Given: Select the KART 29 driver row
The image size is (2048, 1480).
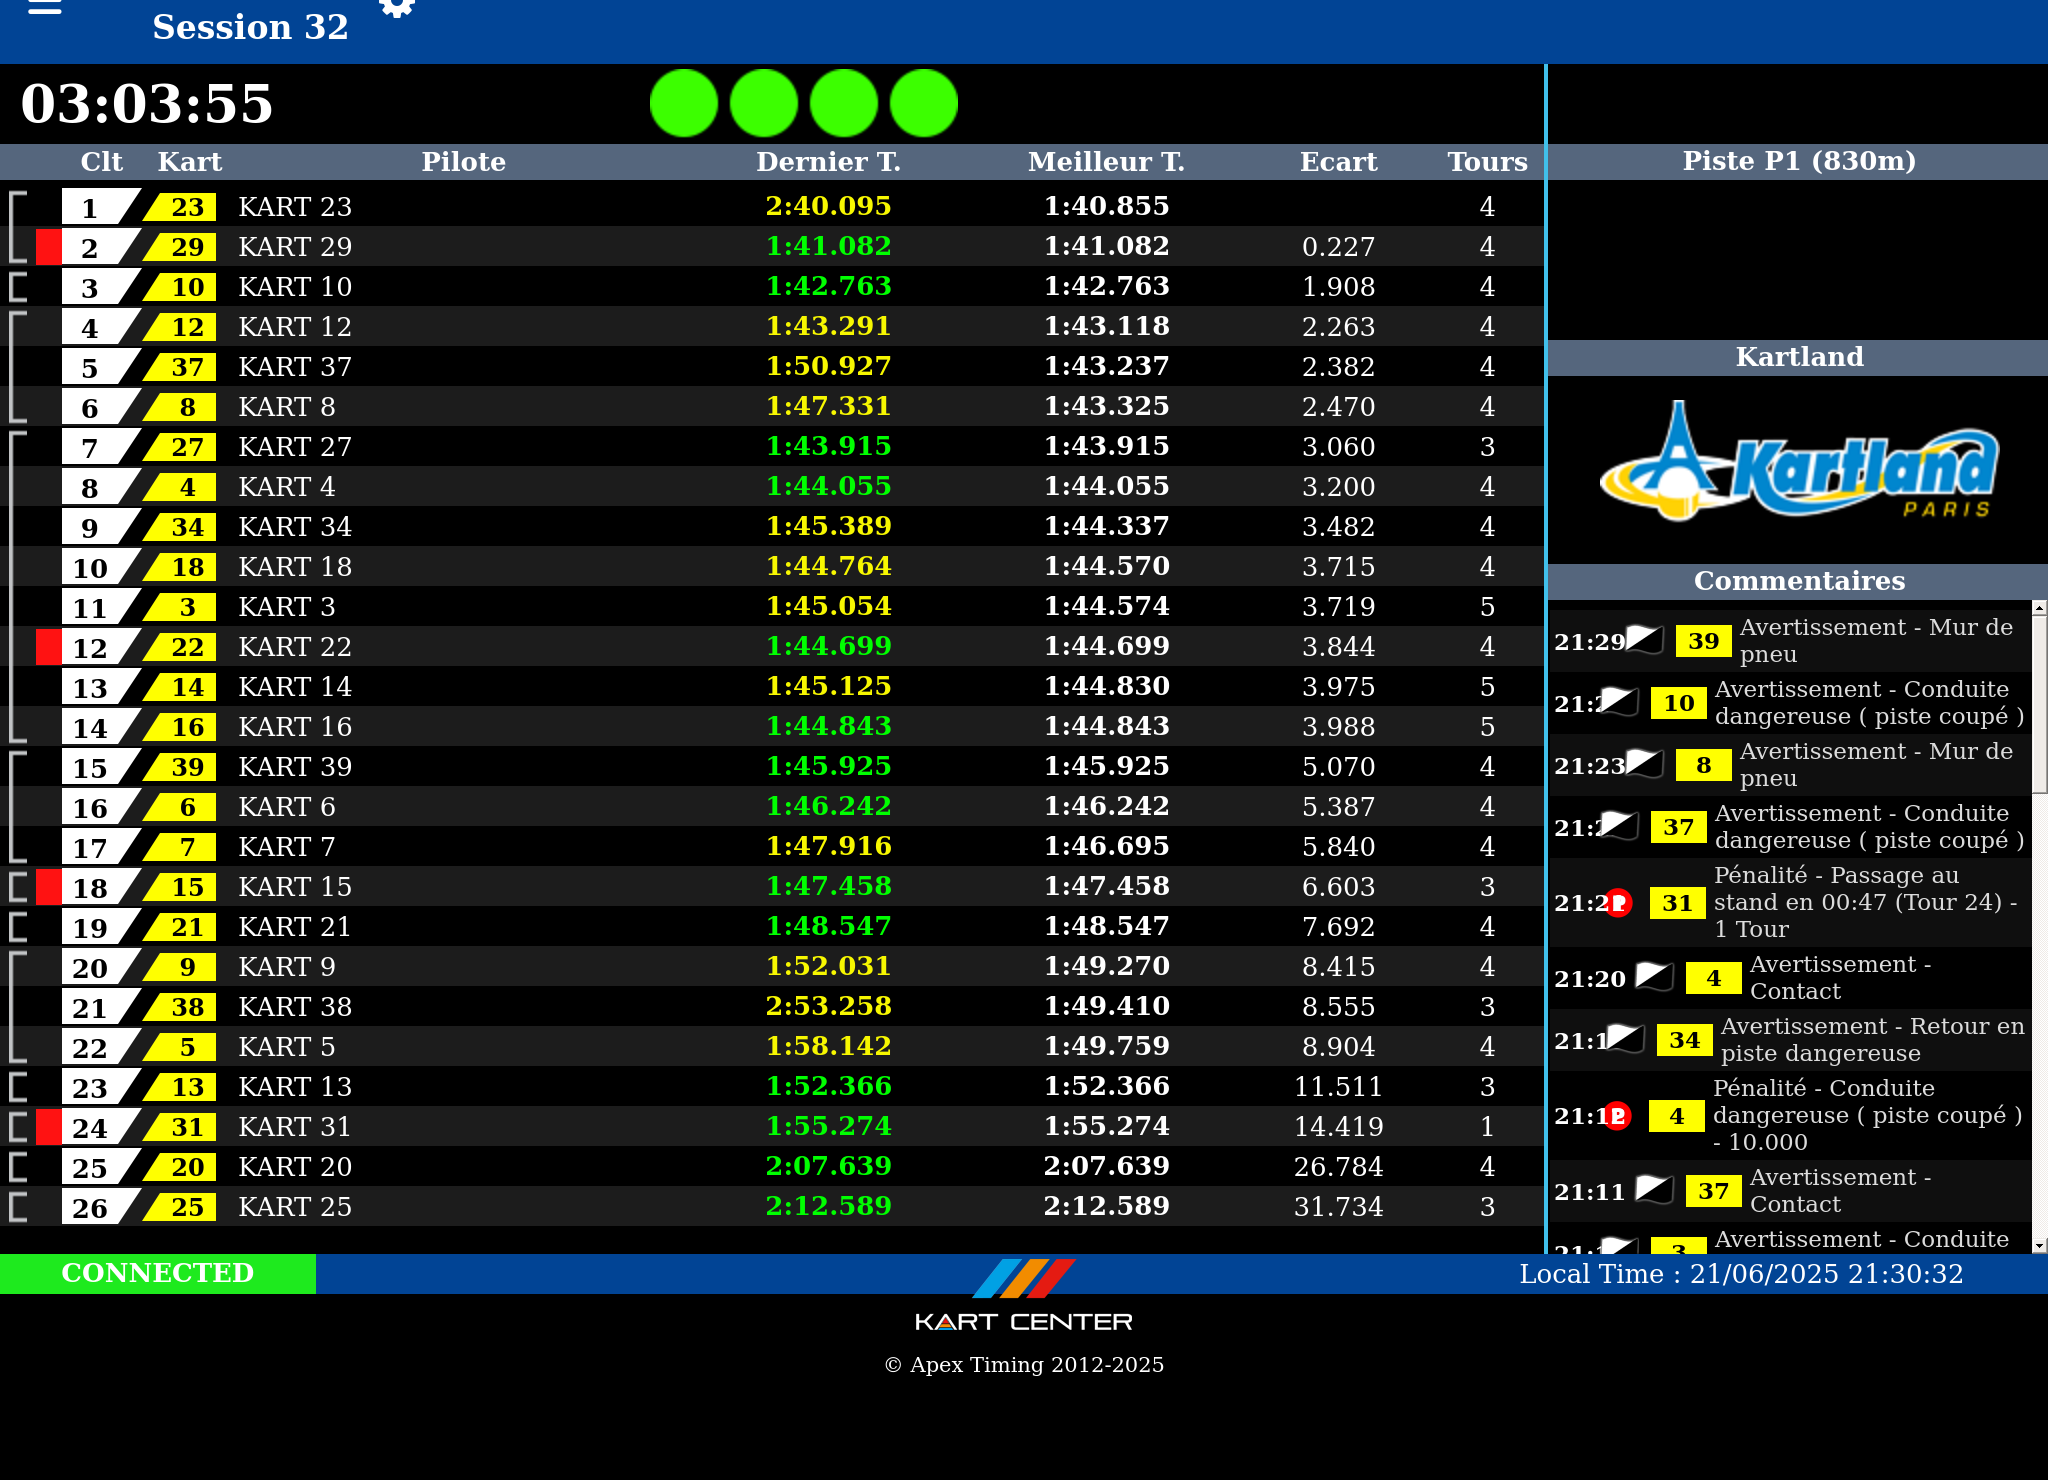Looking at the screenshot, I should (295, 247).
